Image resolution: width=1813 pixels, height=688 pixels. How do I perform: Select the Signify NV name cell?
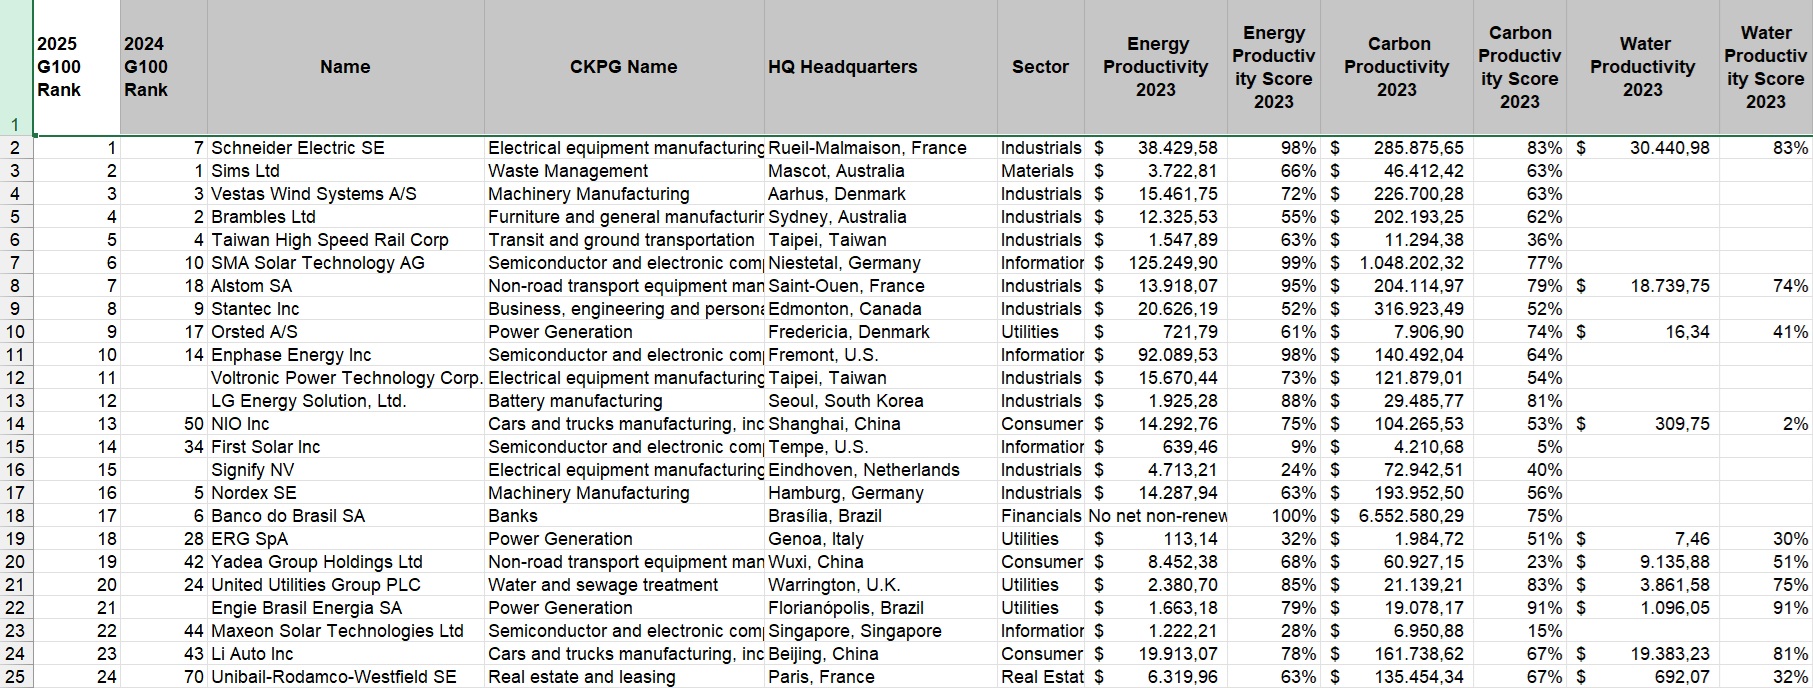pyautogui.click(x=346, y=470)
